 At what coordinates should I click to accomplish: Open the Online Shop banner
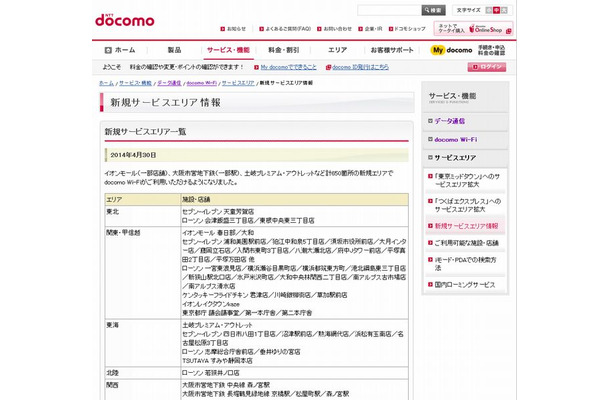(x=473, y=28)
